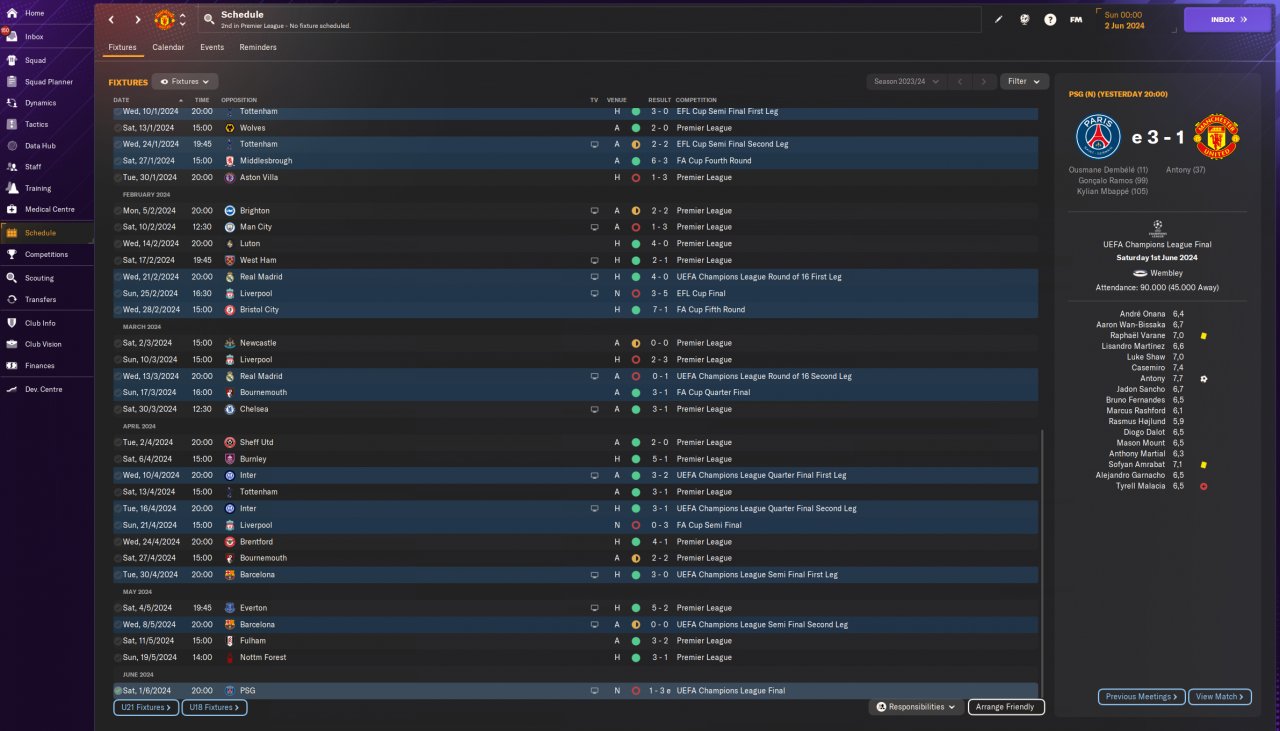Go back using the back arrow
1280x731 pixels.
pyautogui.click(x=111, y=19)
